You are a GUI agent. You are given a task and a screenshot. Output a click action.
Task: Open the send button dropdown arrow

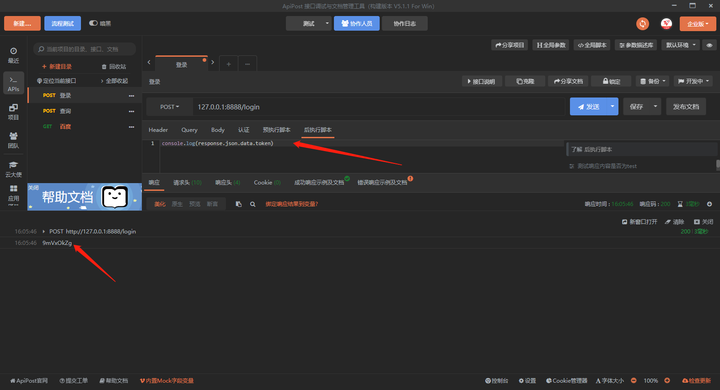(613, 107)
